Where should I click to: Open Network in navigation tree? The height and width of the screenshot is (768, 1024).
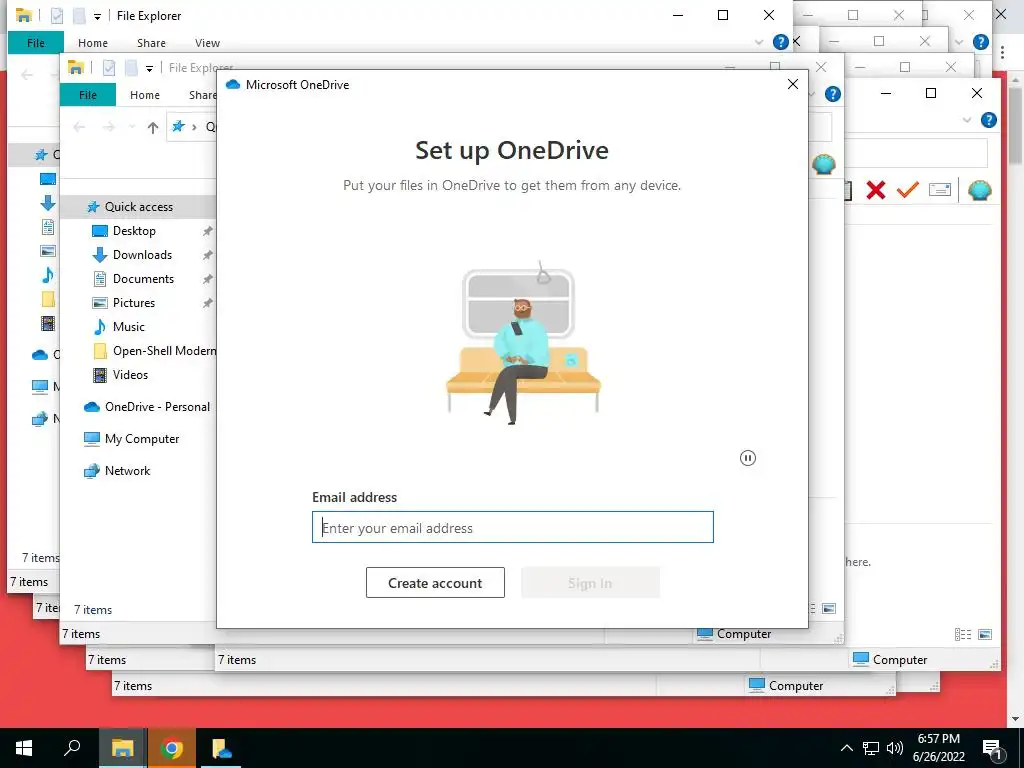(127, 470)
